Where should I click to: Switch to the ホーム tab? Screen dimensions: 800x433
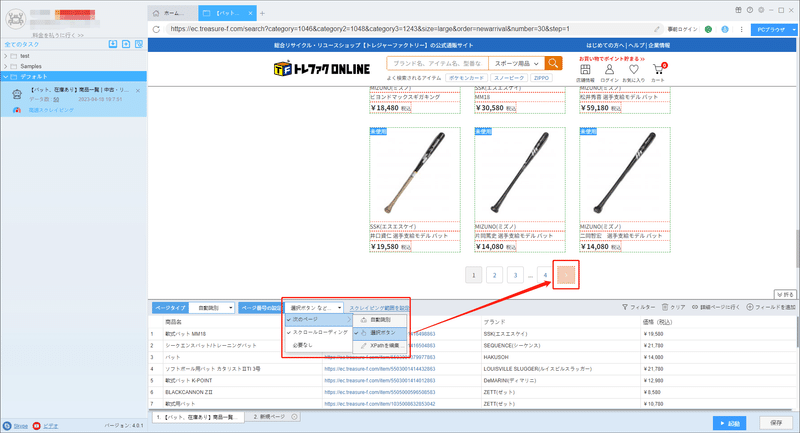coord(172,13)
